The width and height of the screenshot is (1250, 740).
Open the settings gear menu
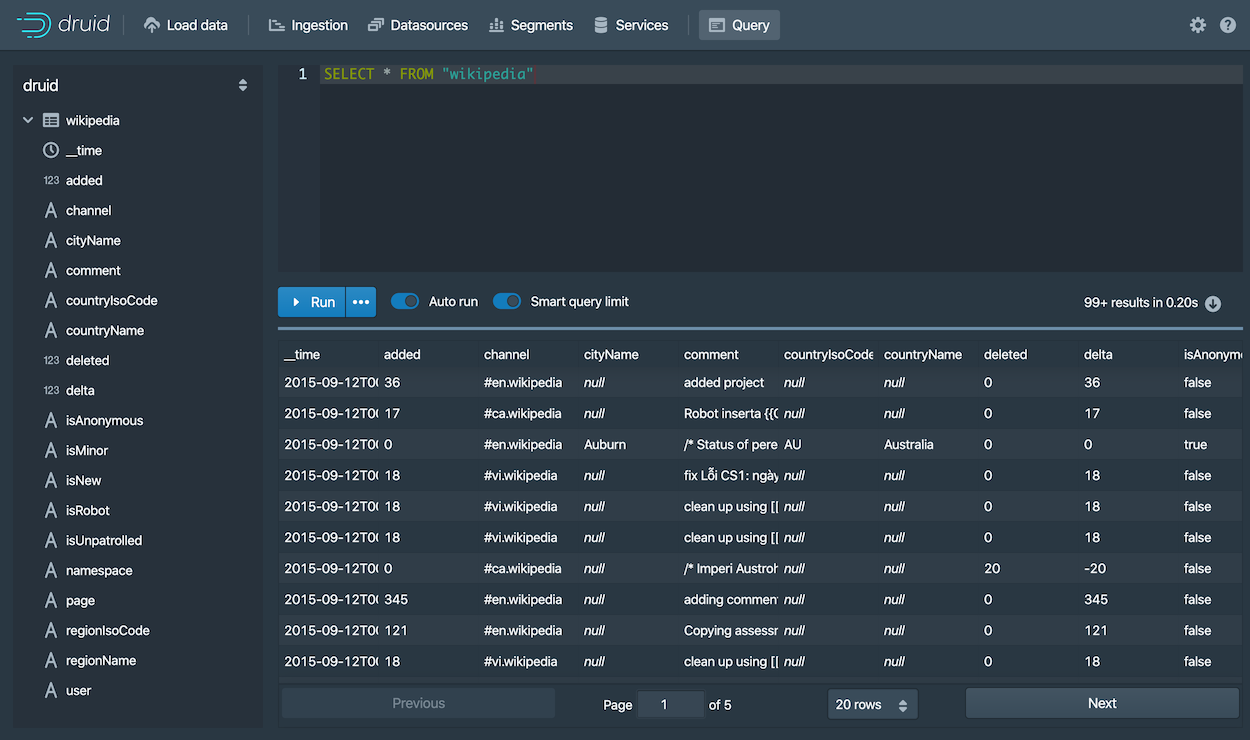[1198, 25]
